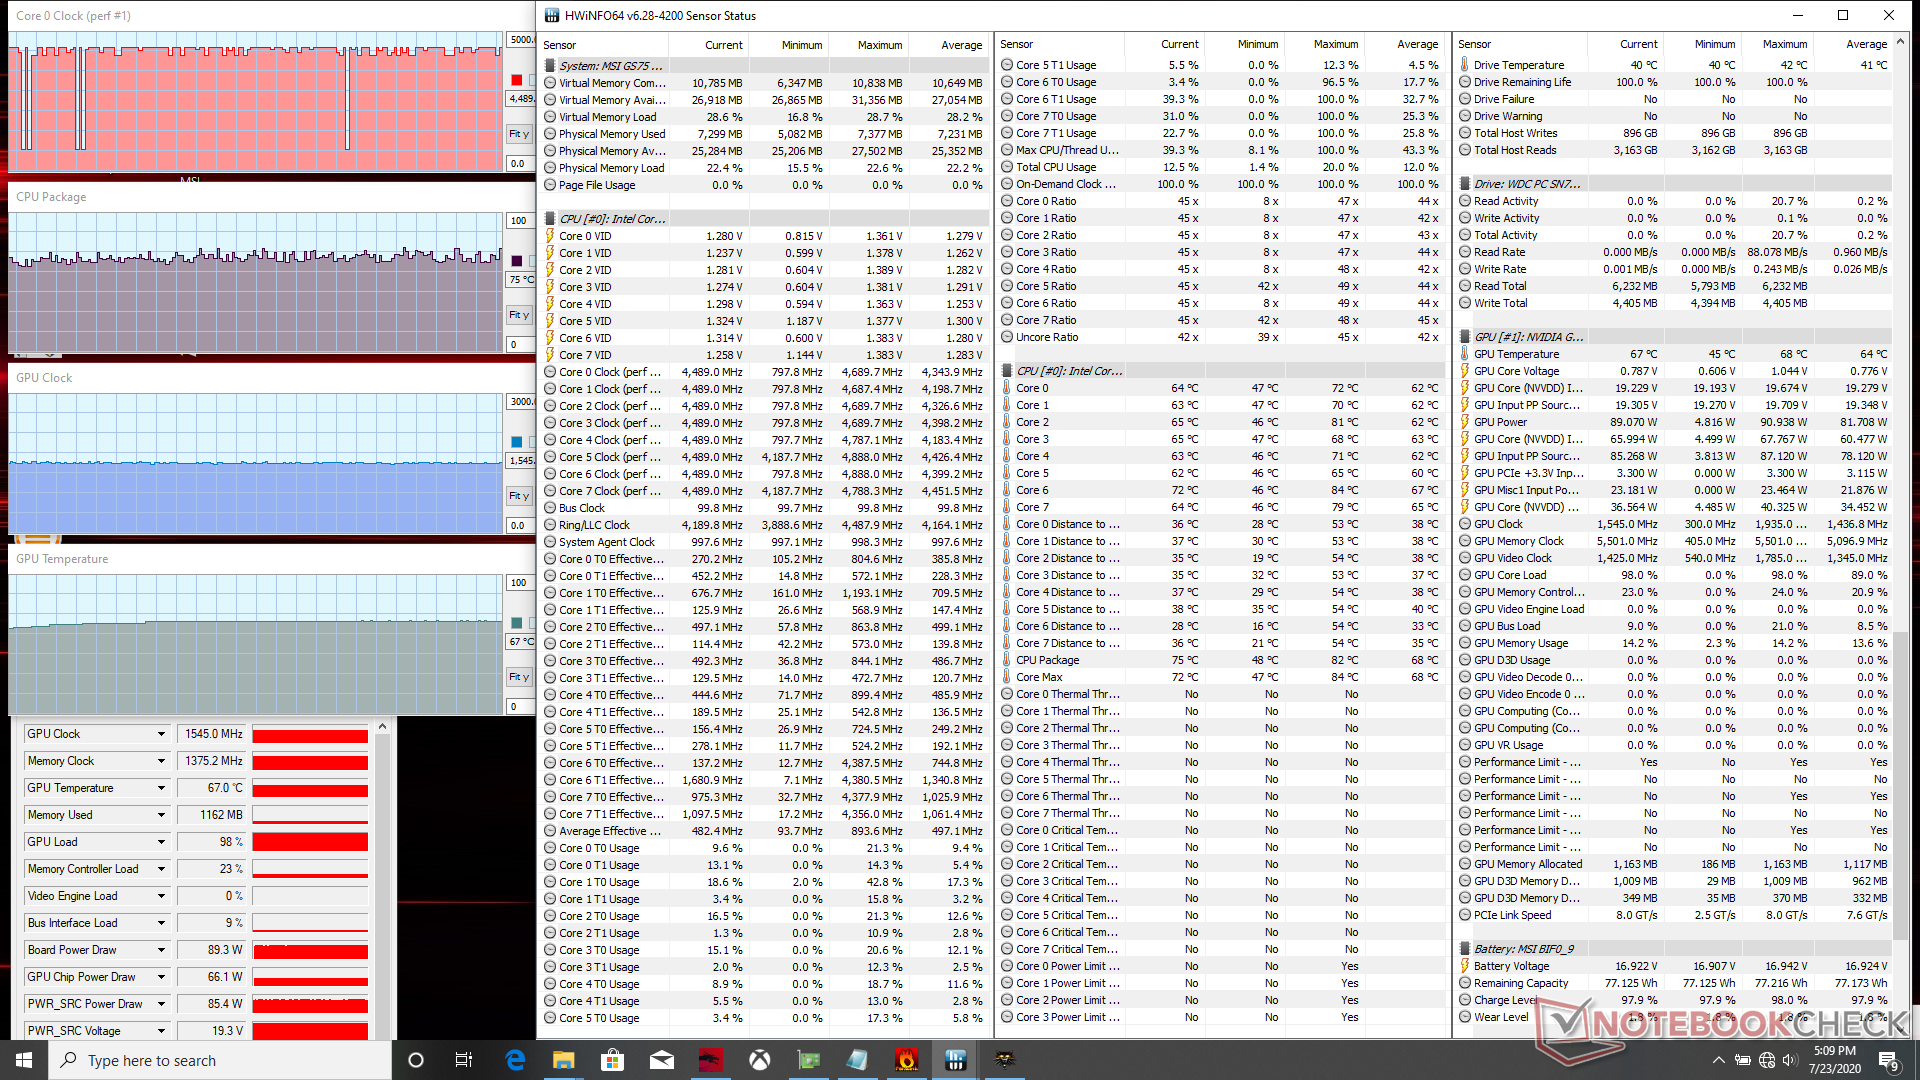Open Microsoft Edge from the taskbar
The image size is (1920, 1080).
coord(515,1060)
